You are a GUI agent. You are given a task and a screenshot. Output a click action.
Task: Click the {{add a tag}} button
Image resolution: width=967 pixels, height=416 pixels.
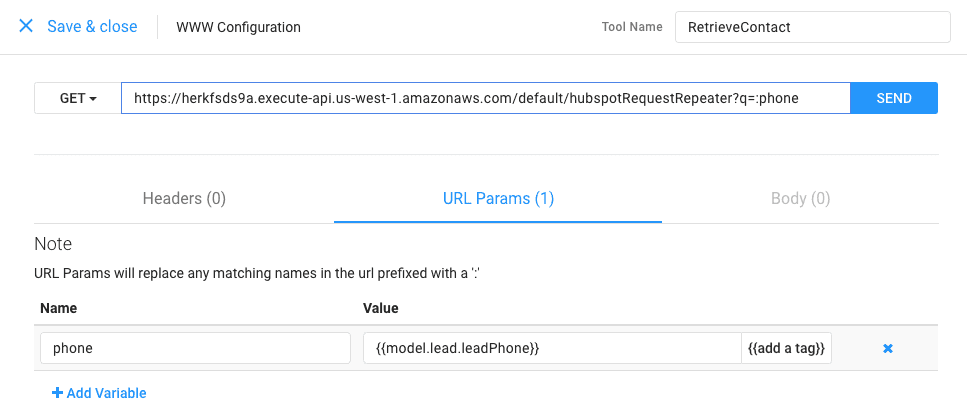click(786, 348)
